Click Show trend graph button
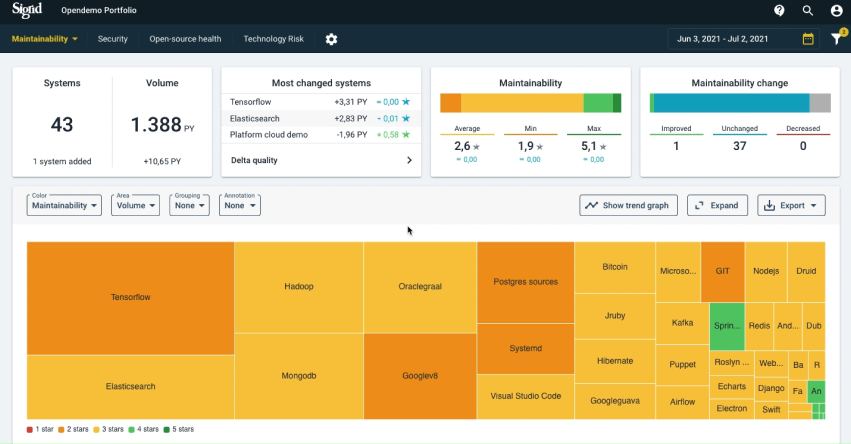The image size is (851, 444). point(628,205)
